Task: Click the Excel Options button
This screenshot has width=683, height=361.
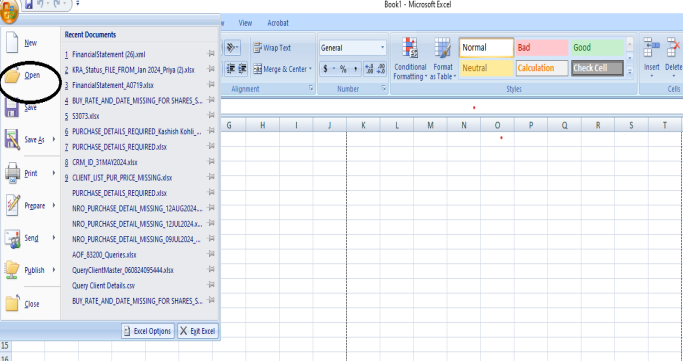Action: [148, 331]
